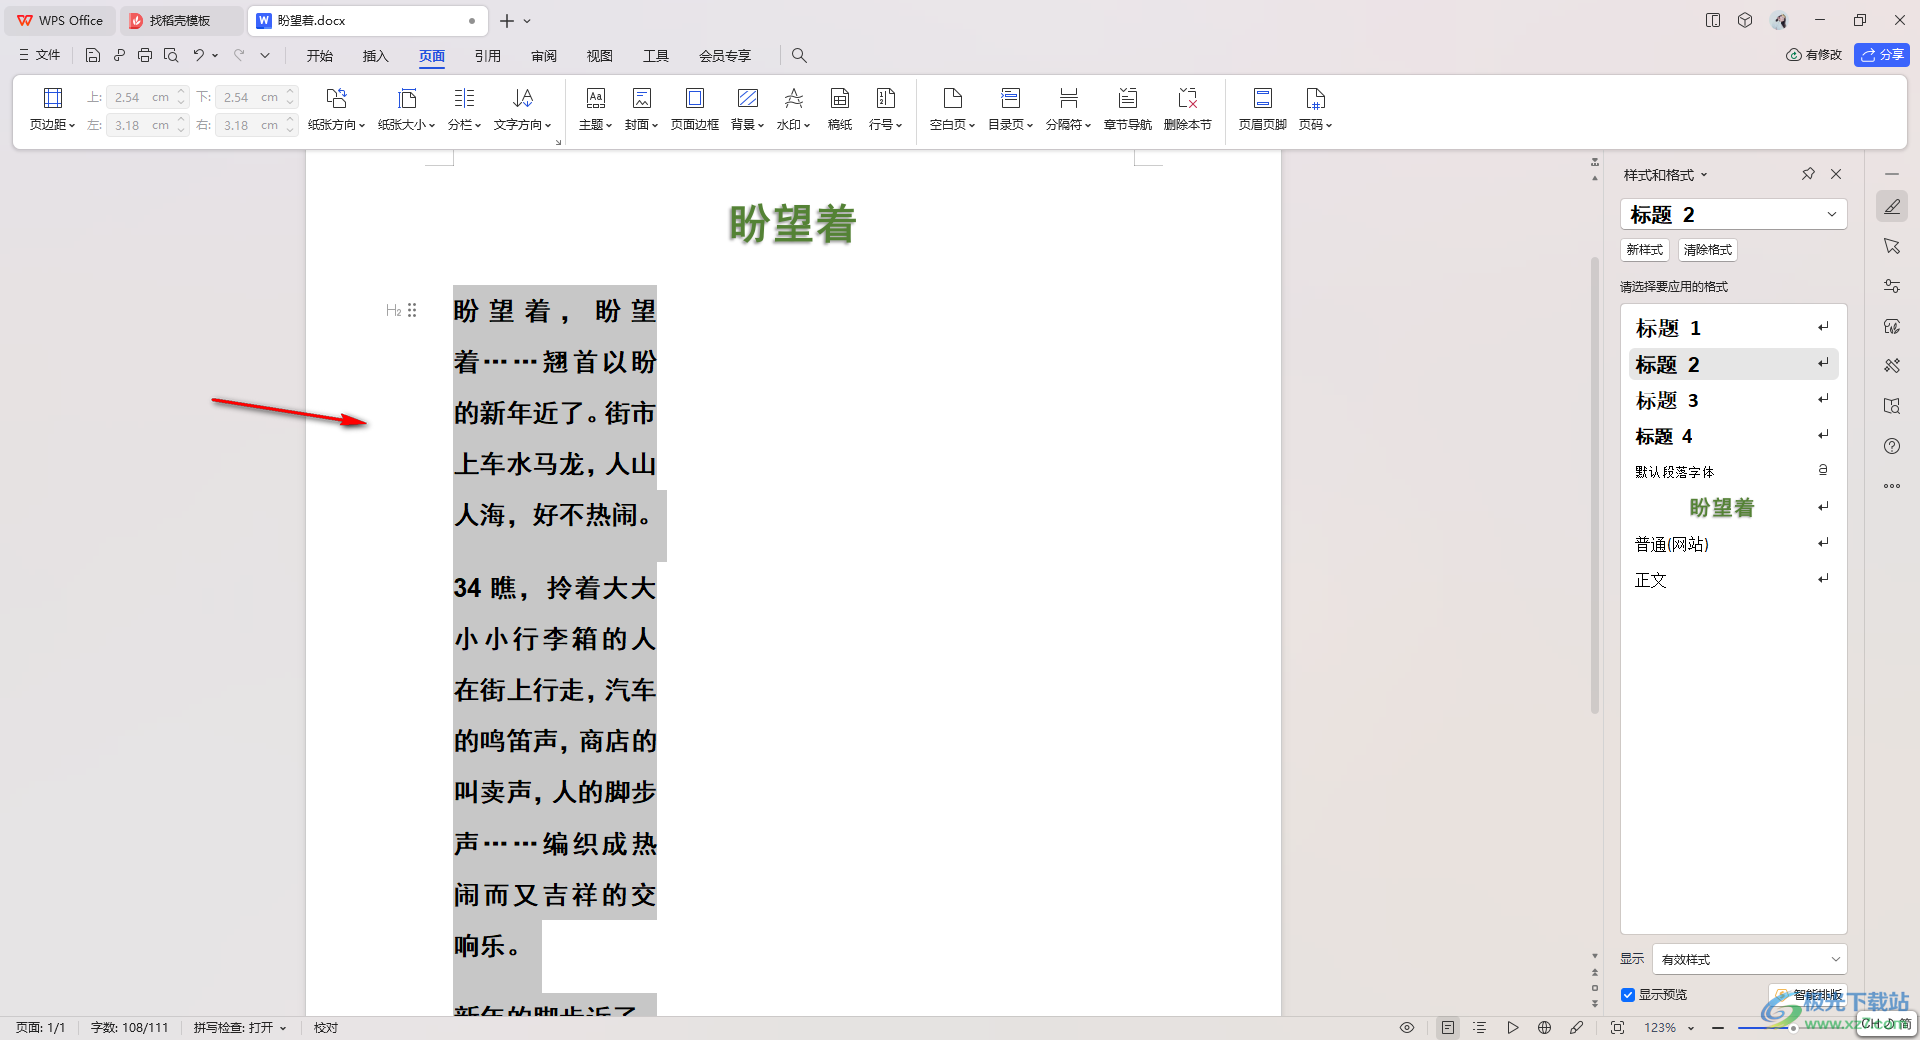The width and height of the screenshot is (1920, 1040).
Task: Open 纸张方向 paper orientation options
Action: [336, 109]
